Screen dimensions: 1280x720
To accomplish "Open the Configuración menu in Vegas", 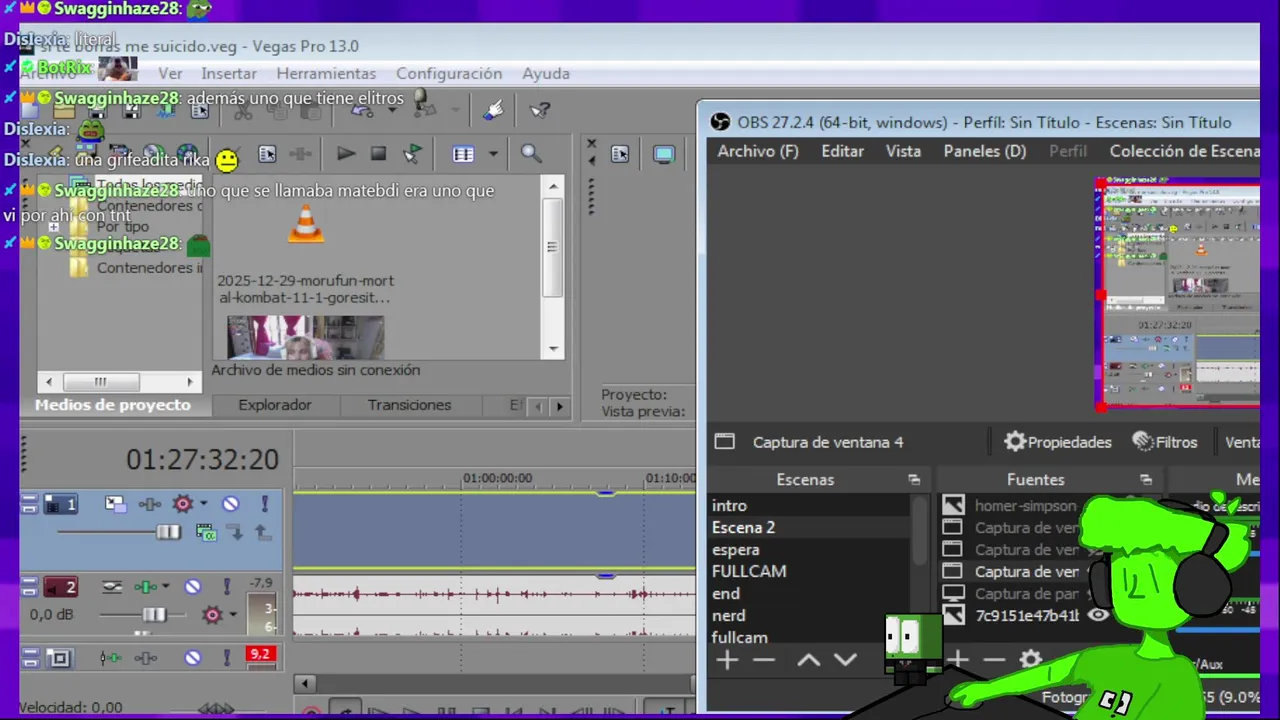I will coord(449,73).
